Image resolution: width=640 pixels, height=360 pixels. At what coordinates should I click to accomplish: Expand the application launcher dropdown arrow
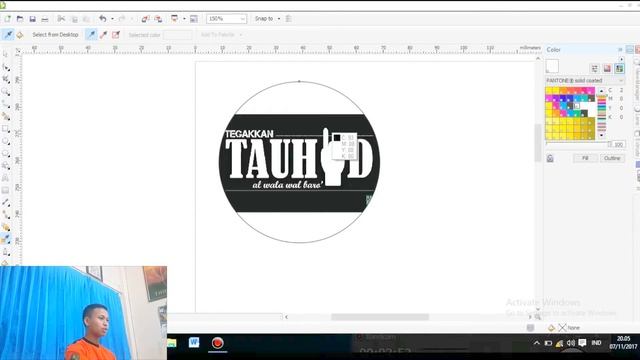(184, 19)
